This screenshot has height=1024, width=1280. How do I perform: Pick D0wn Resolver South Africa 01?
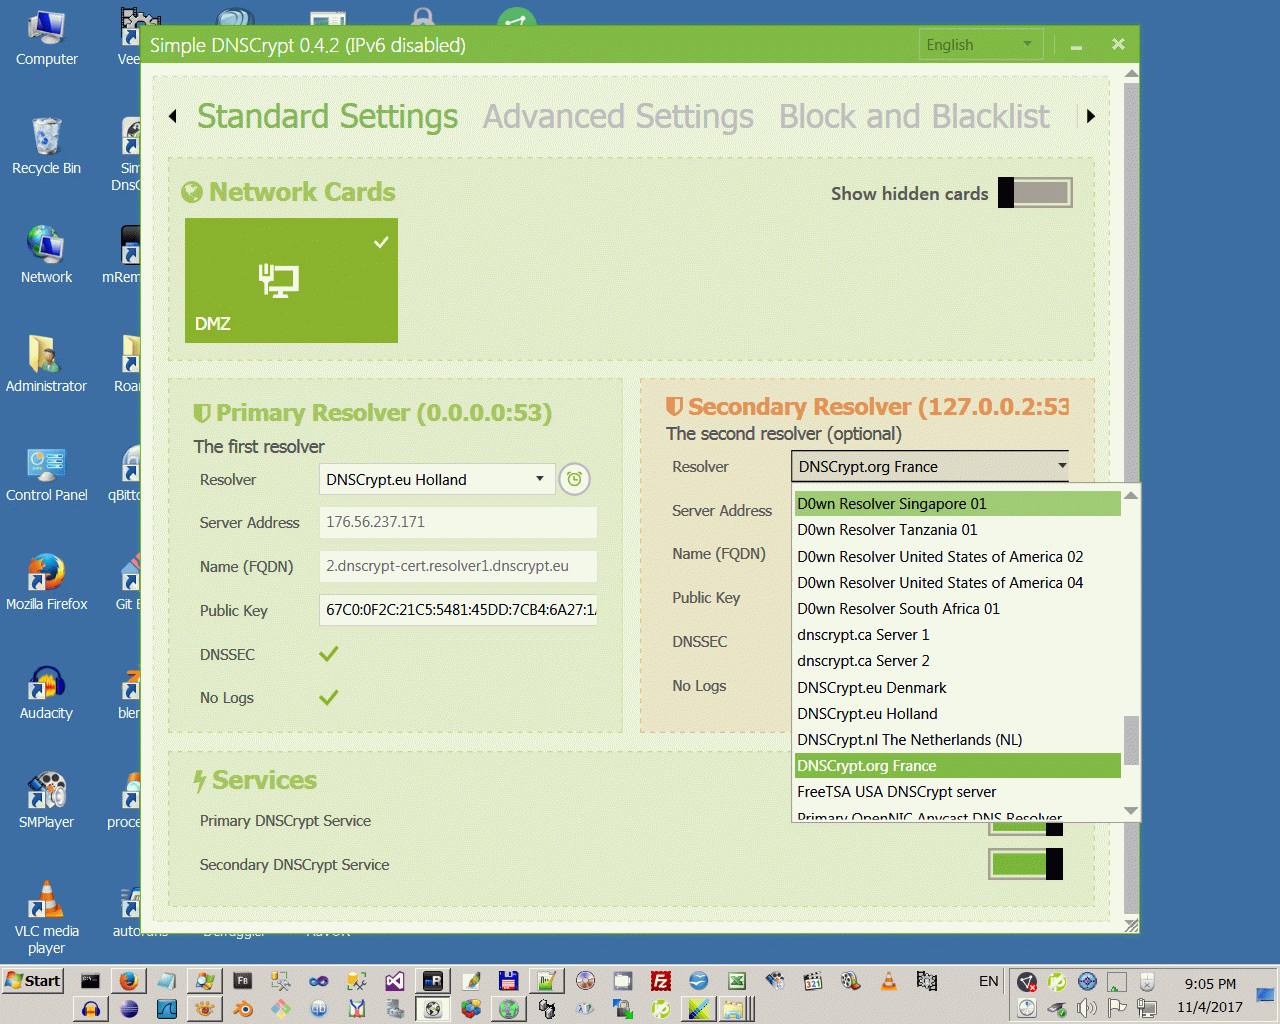[957, 609]
